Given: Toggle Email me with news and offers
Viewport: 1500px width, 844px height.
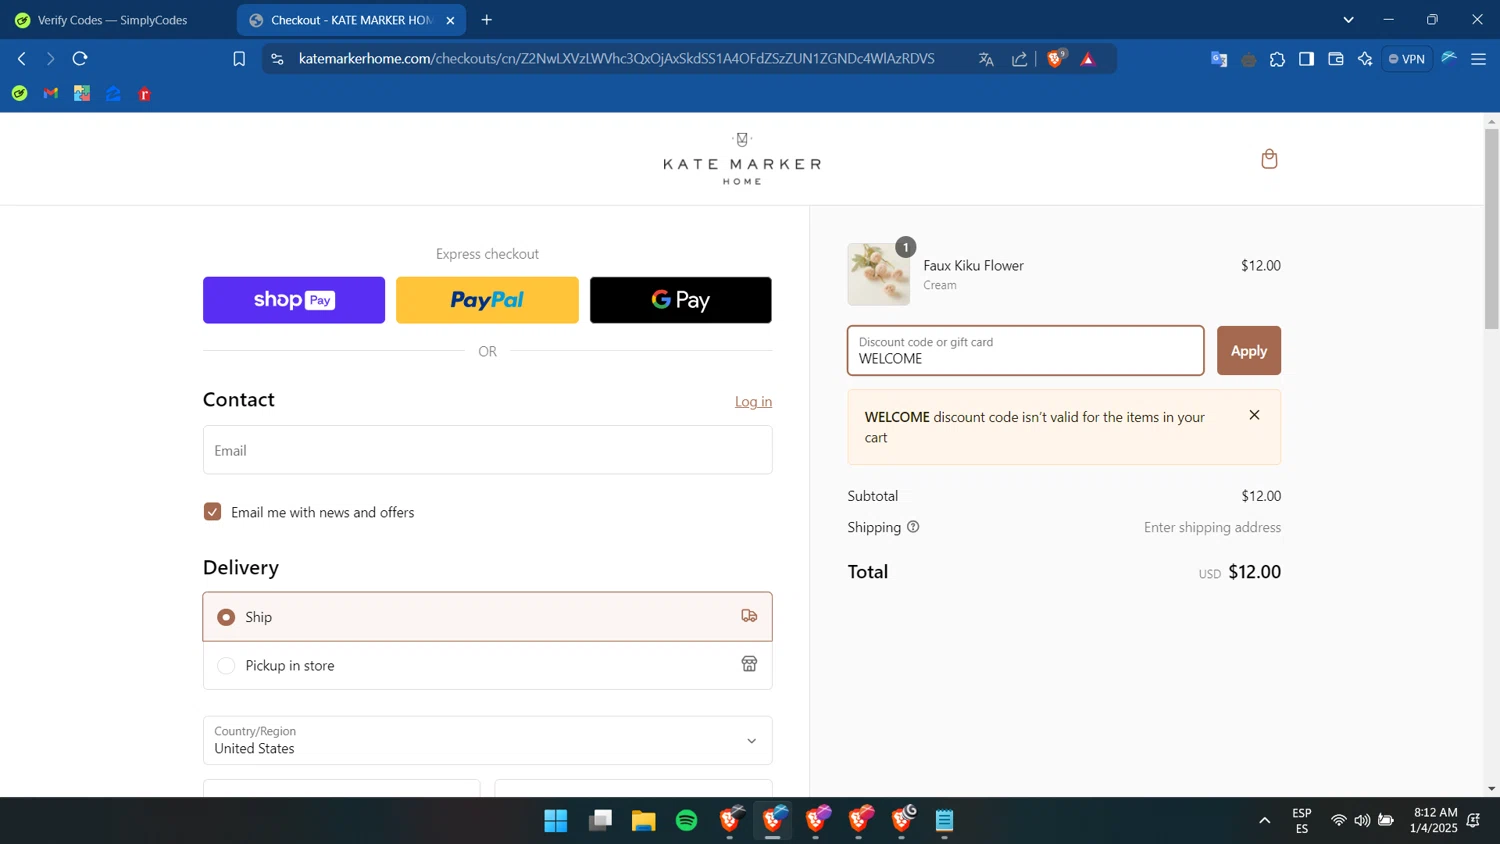Looking at the screenshot, I should 212,512.
